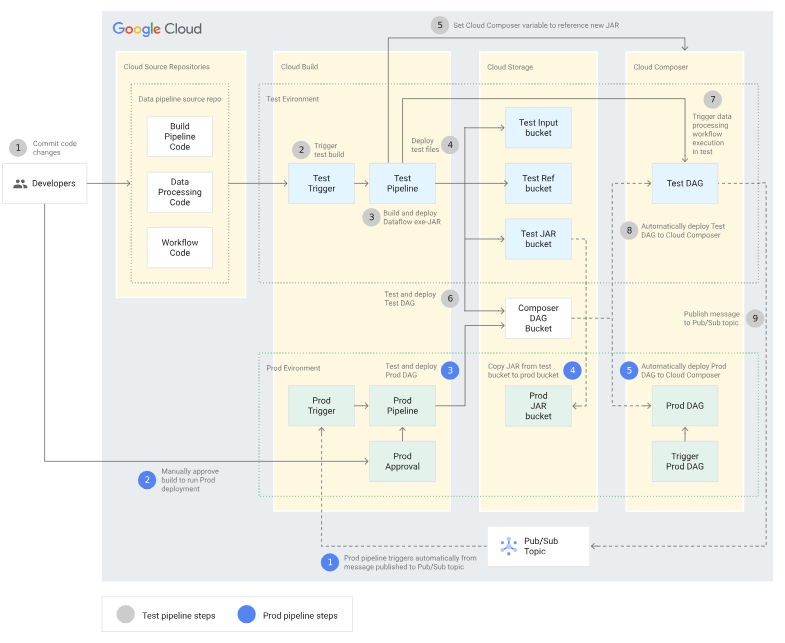Screen dimensions: 785x643
Task: Click the Test DAG node
Action: [685, 183]
